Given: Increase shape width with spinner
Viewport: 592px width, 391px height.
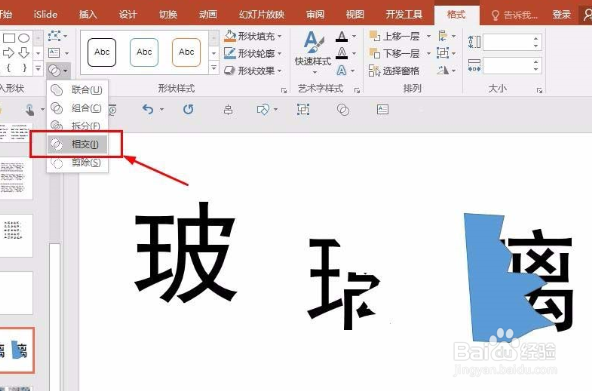Looking at the screenshot, I should [536, 62].
